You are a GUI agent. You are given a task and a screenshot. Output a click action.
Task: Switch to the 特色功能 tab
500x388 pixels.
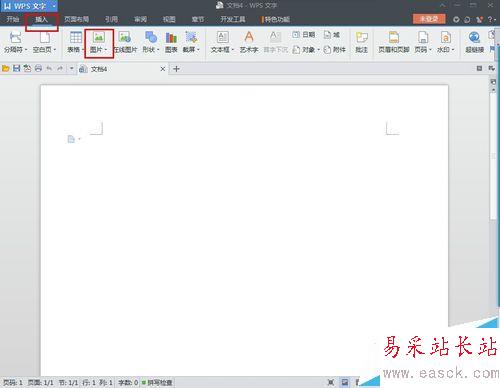277,19
